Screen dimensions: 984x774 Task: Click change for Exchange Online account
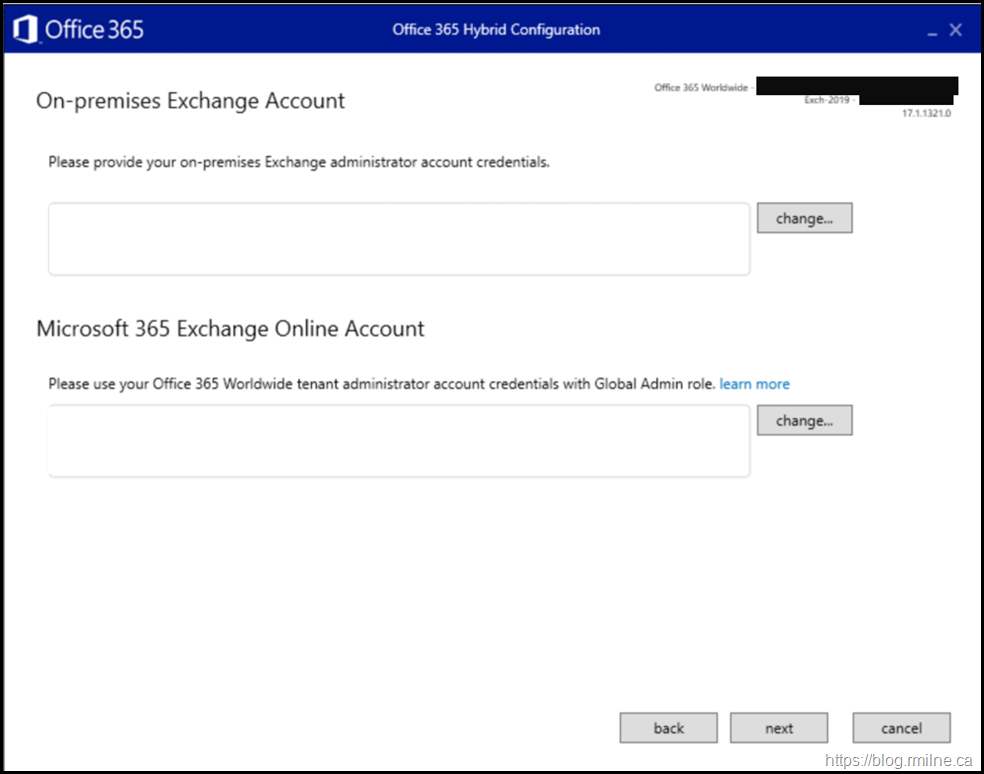click(x=804, y=421)
